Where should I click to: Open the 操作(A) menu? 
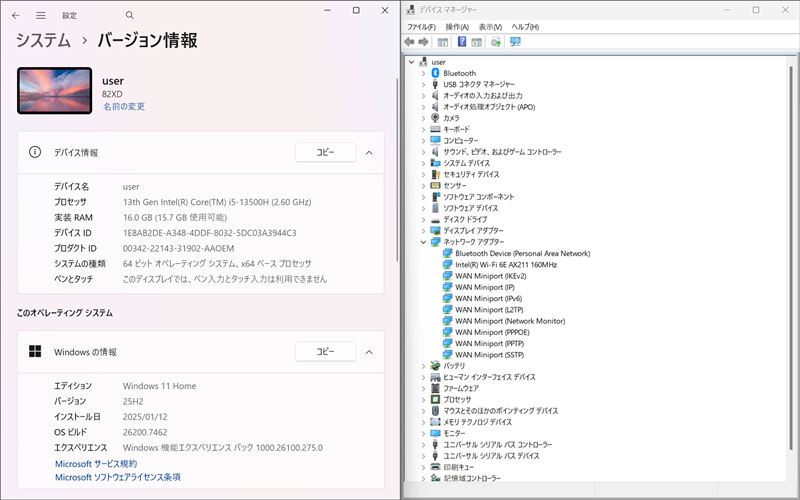click(457, 26)
